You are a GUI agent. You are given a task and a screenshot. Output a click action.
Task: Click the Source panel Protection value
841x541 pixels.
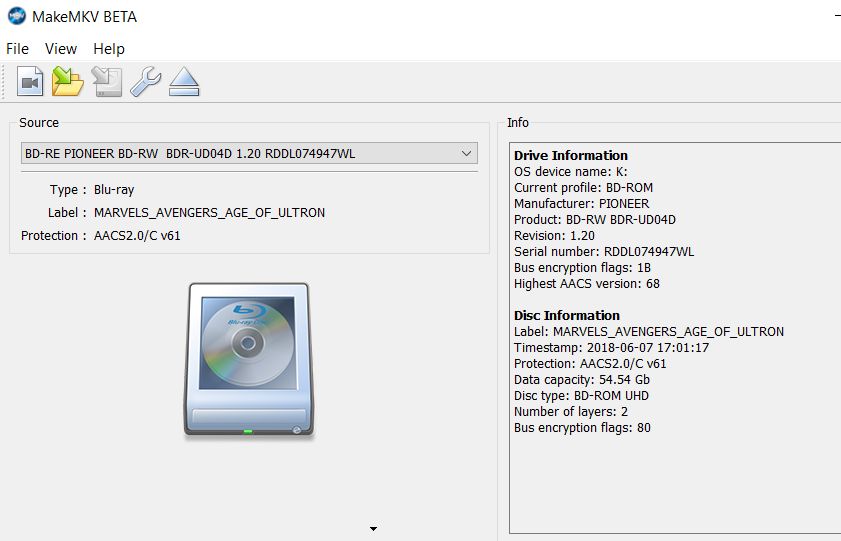(x=137, y=236)
